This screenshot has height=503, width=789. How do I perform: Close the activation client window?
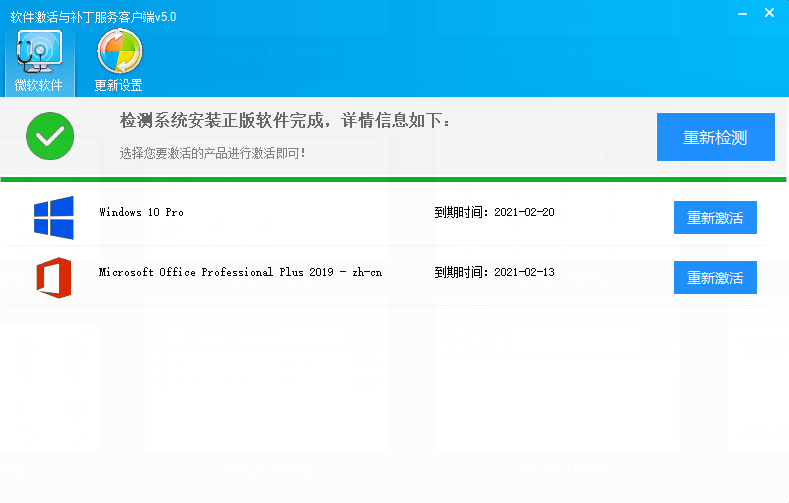point(768,13)
